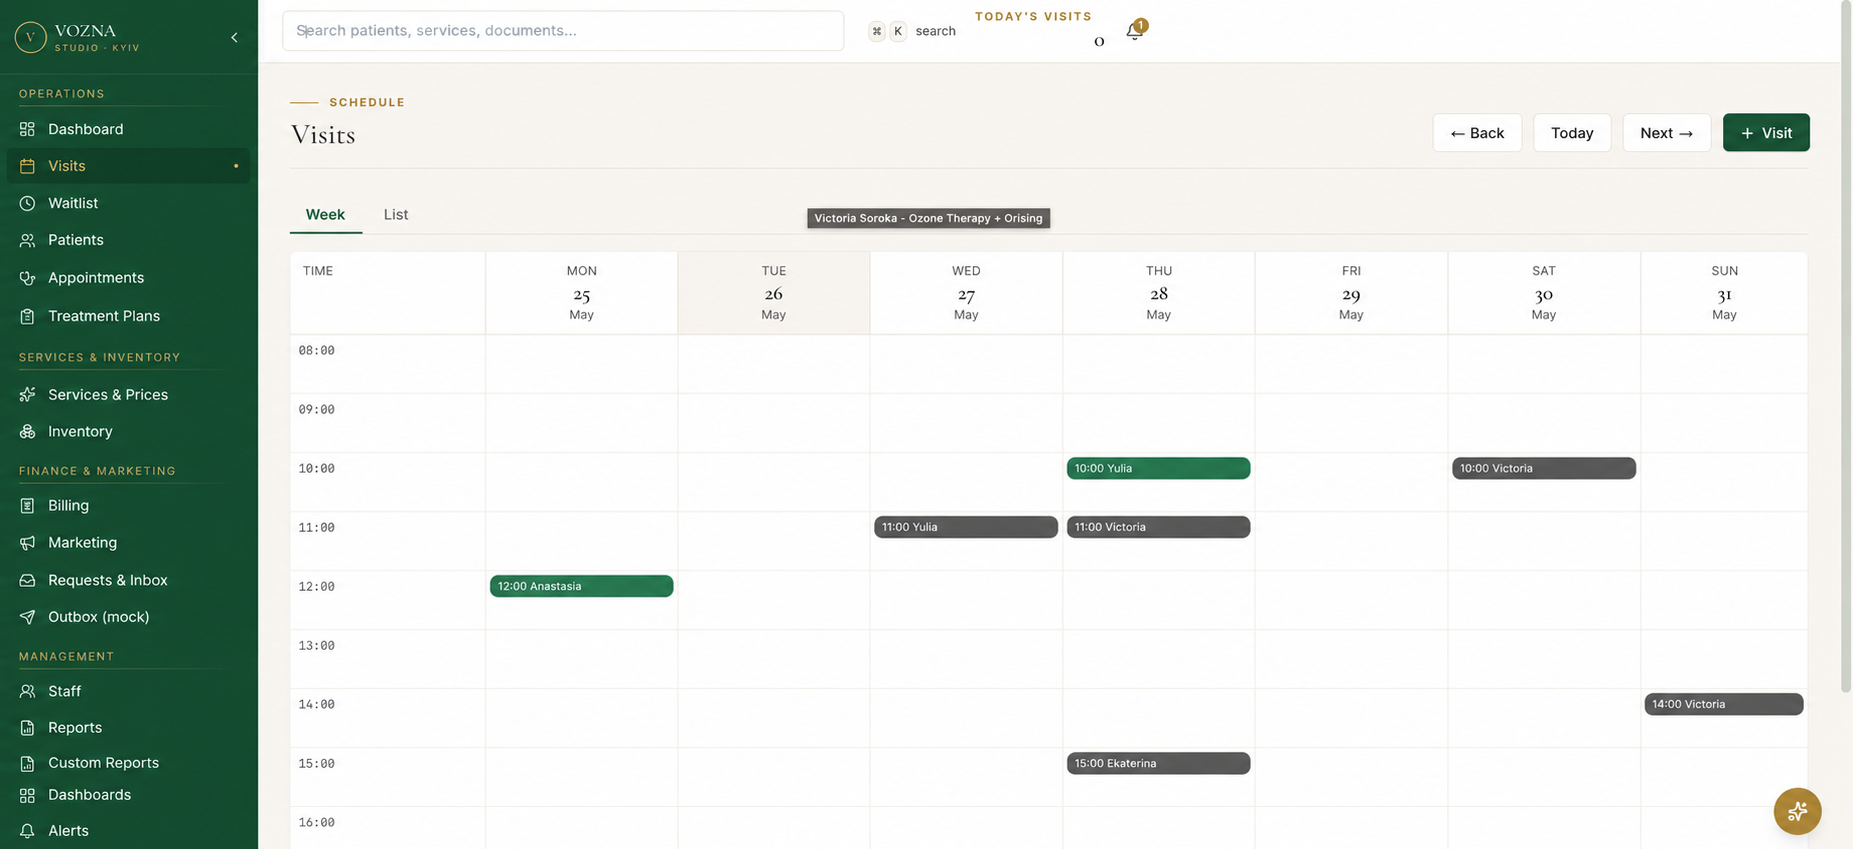This screenshot has height=849, width=1853.
Task: Click the FRI 29 May column header
Action: click(x=1351, y=293)
